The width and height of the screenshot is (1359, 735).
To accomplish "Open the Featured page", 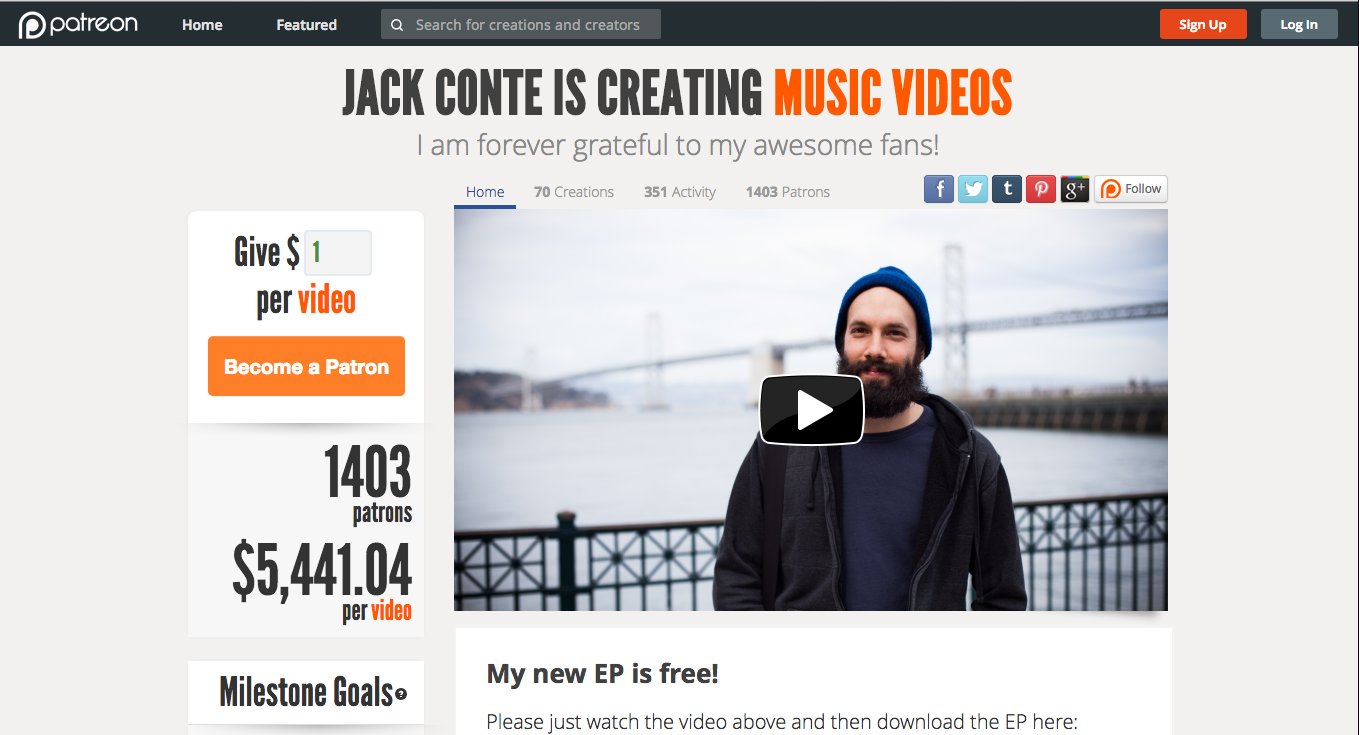I will (307, 25).
